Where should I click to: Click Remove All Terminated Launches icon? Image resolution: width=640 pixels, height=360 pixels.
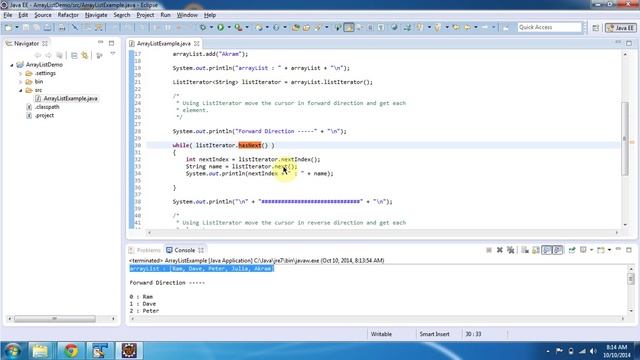click(x=510, y=250)
